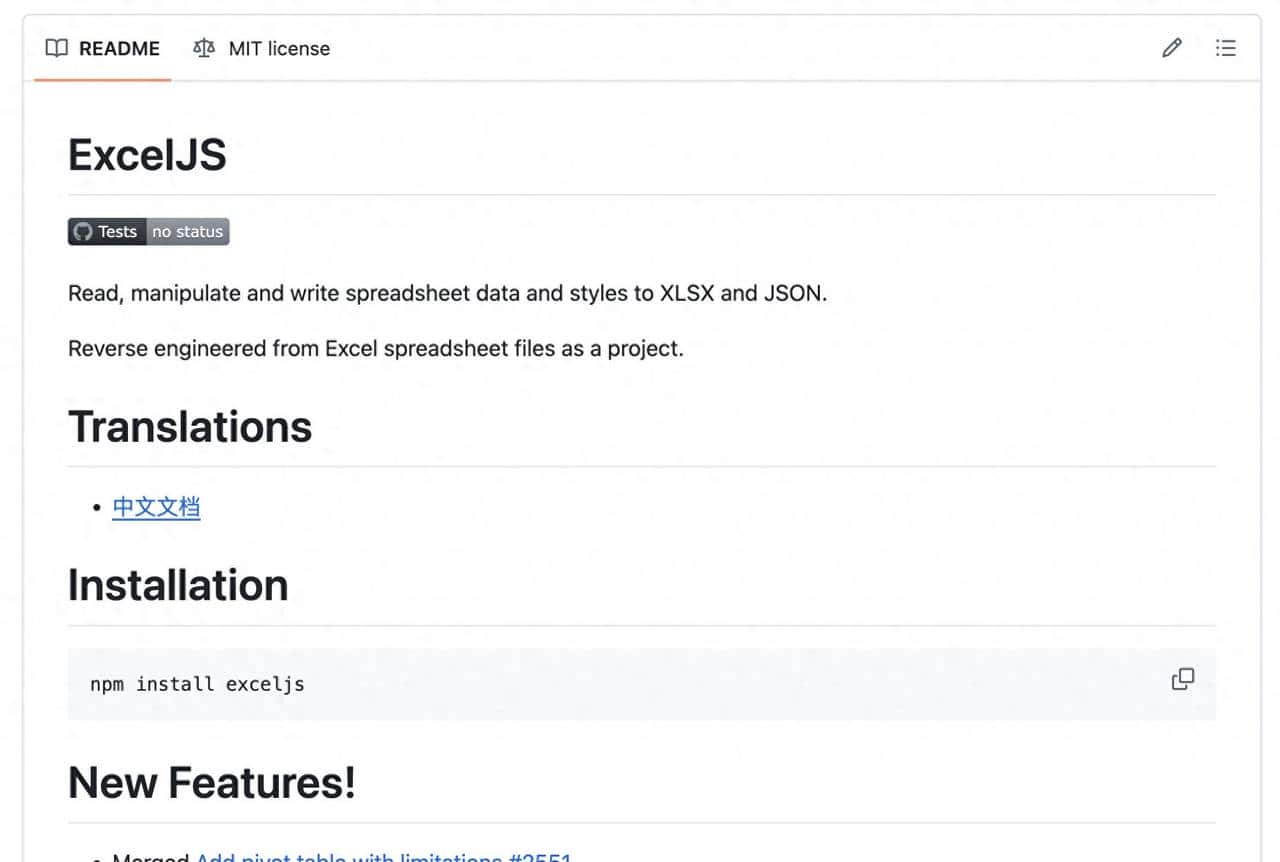This screenshot has height=862, width=1280.
Task: Click the "npm install exceljs" code text
Action: (197, 684)
